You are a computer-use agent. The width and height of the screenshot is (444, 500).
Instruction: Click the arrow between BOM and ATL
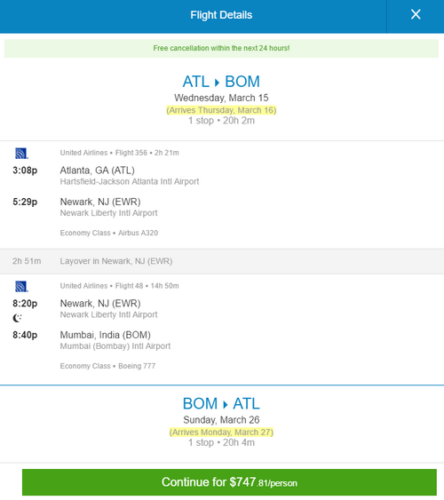coord(225,404)
